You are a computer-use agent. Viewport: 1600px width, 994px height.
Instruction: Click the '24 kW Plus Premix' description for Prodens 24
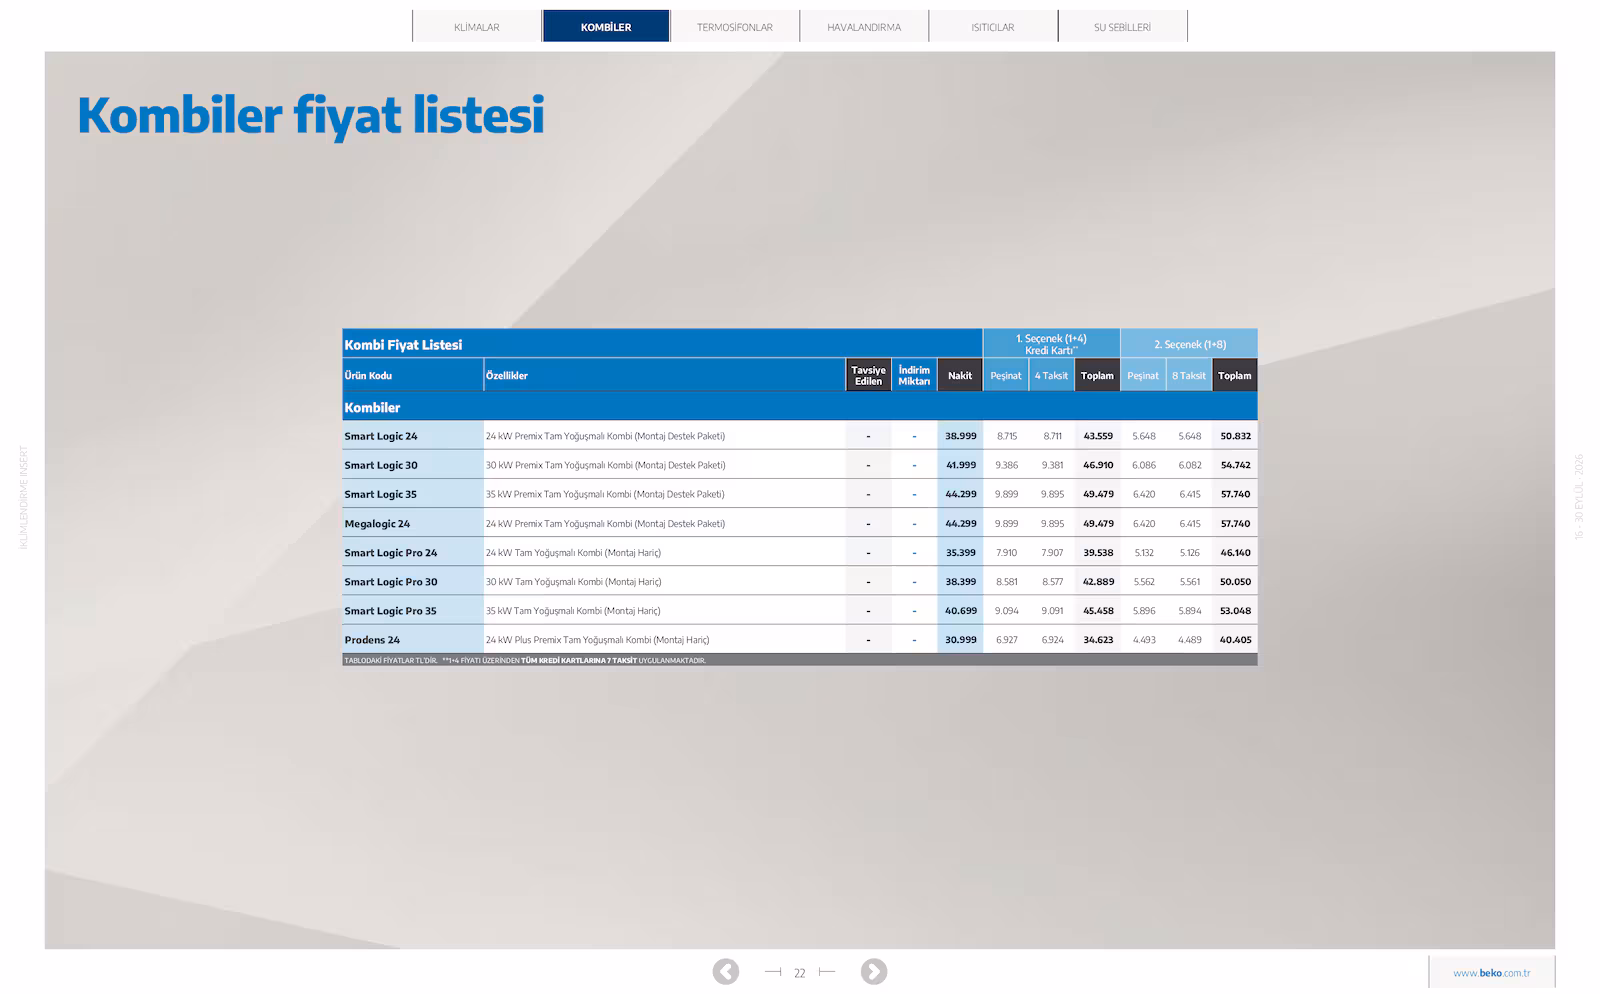pos(597,640)
